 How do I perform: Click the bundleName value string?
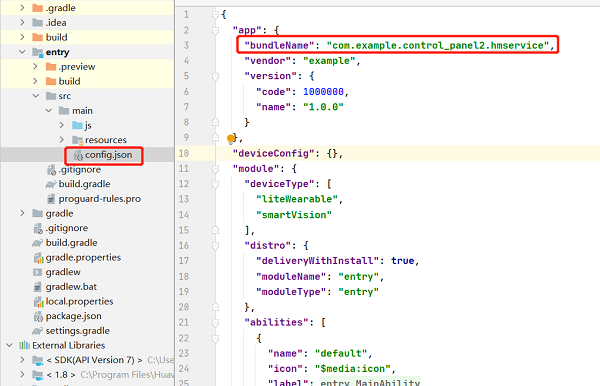tap(438, 46)
